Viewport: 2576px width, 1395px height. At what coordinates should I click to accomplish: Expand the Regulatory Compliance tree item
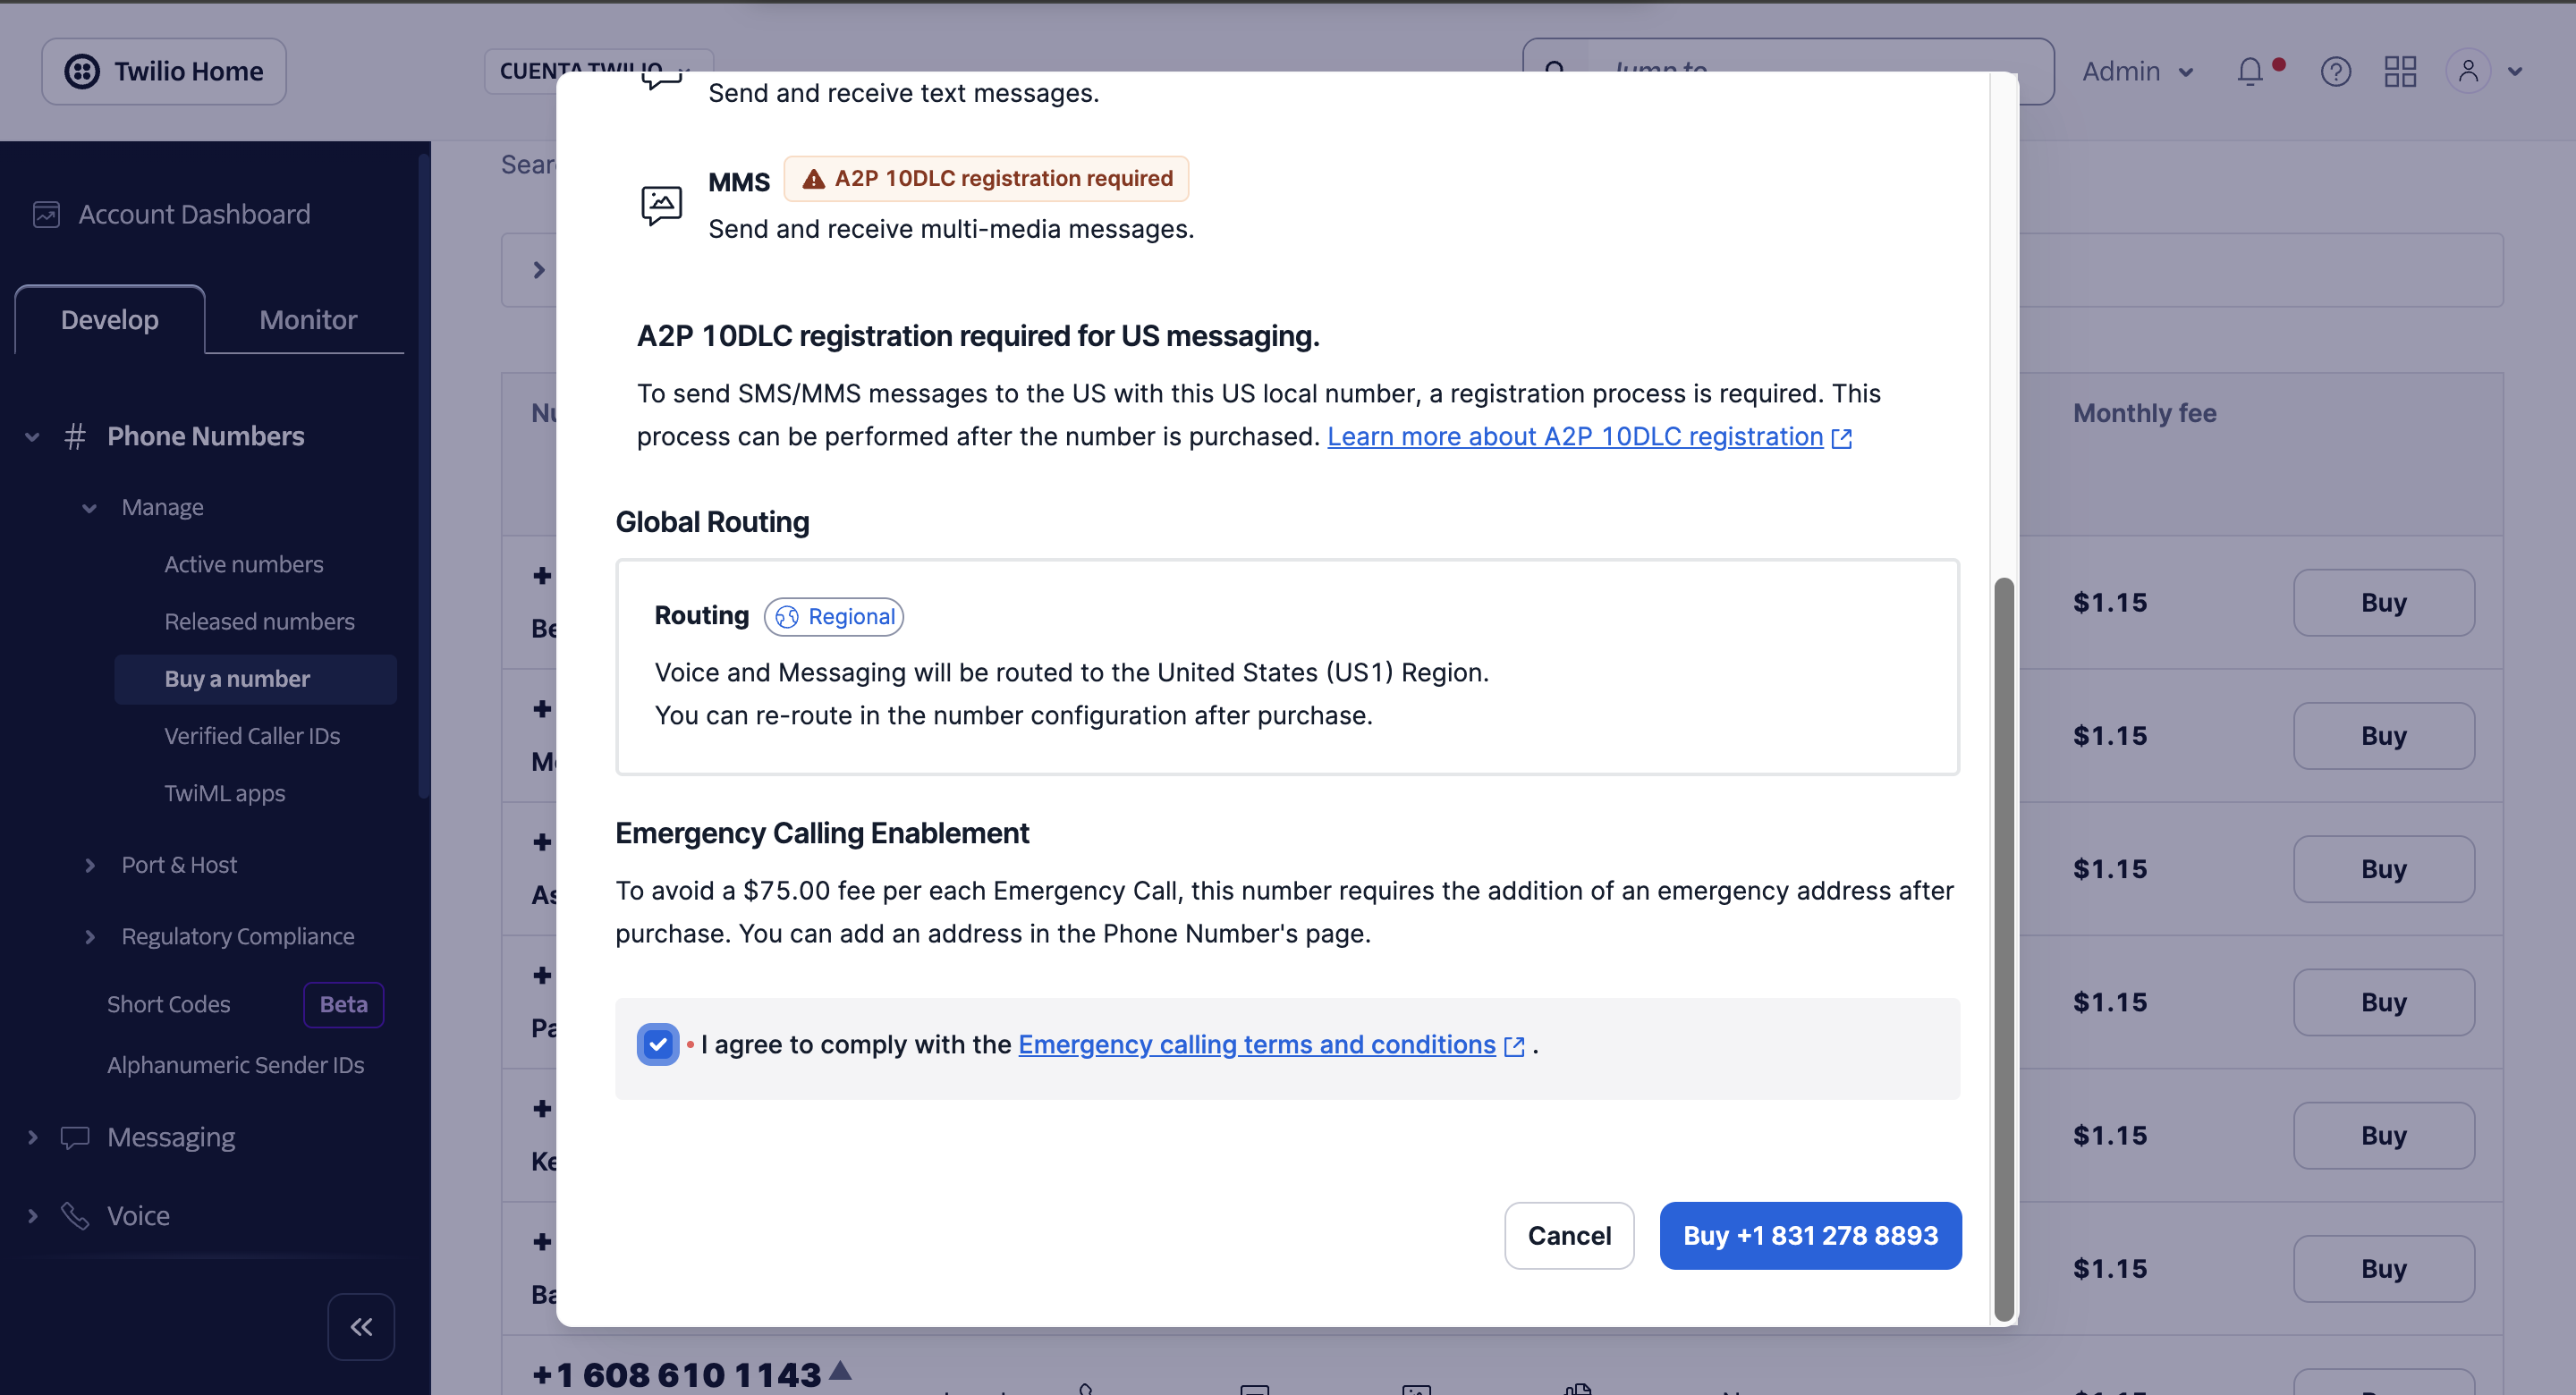point(90,936)
